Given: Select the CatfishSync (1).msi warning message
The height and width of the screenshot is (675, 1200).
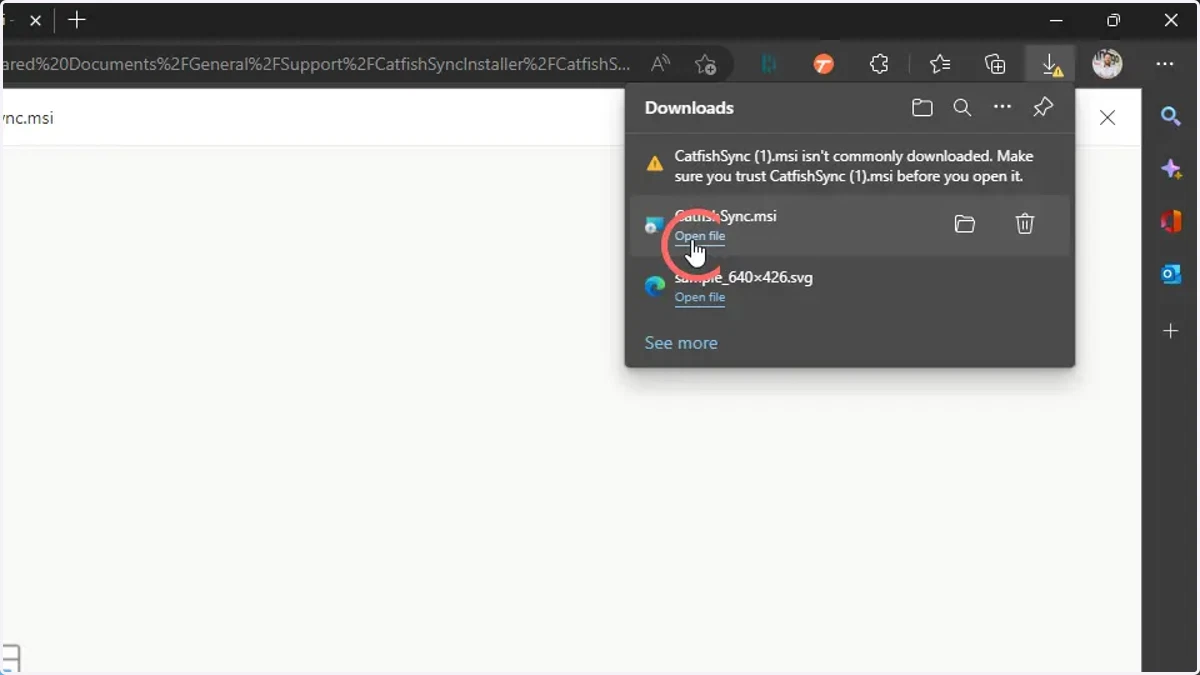Looking at the screenshot, I should [854, 166].
